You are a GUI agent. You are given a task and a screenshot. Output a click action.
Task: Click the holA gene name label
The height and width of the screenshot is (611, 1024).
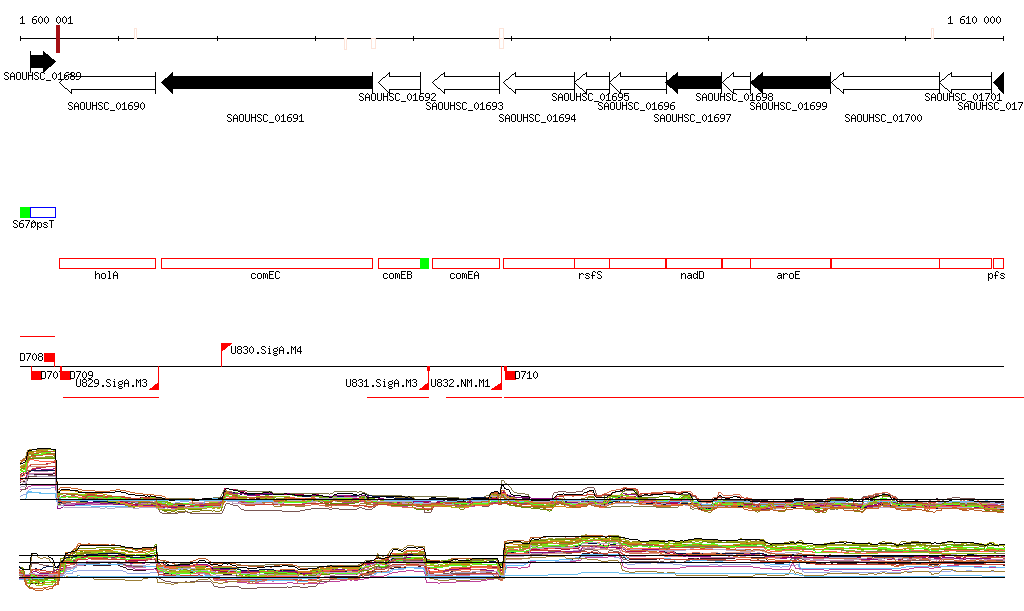point(106,275)
